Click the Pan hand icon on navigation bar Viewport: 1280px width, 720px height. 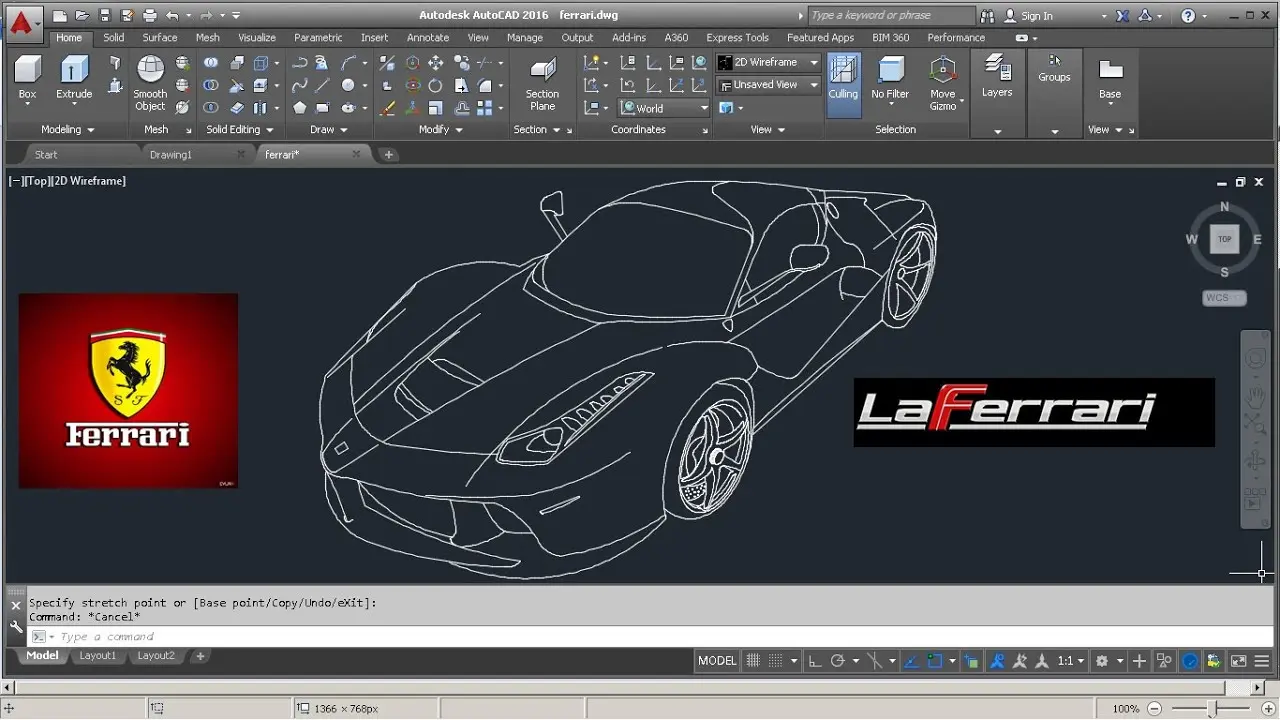point(1255,397)
